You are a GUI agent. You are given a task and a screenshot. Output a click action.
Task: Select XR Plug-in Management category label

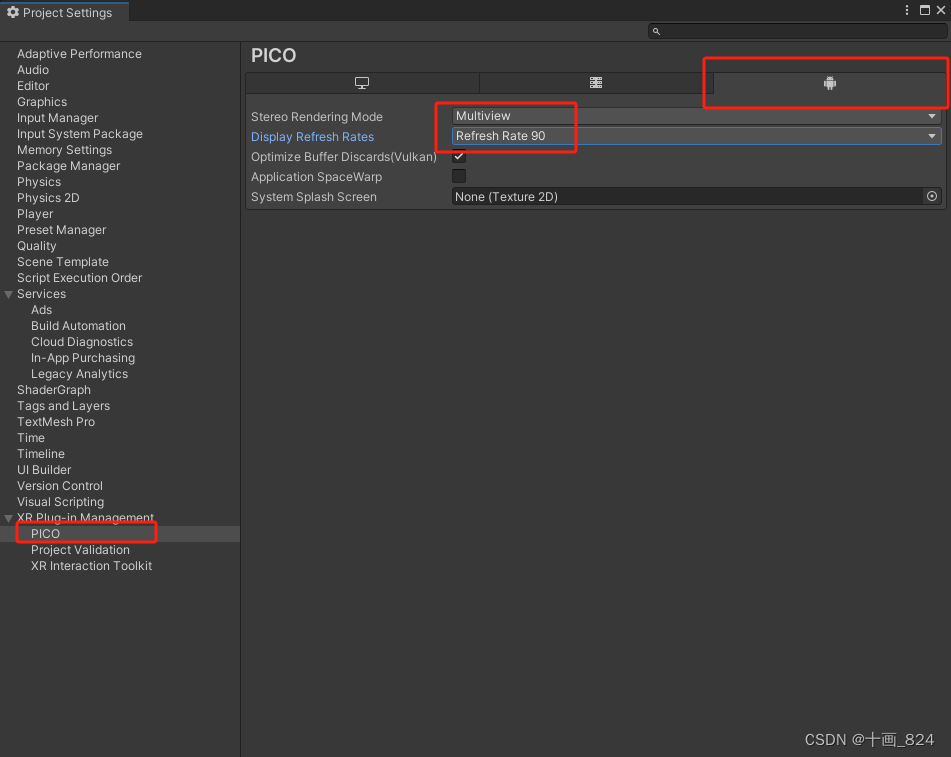(x=86, y=517)
